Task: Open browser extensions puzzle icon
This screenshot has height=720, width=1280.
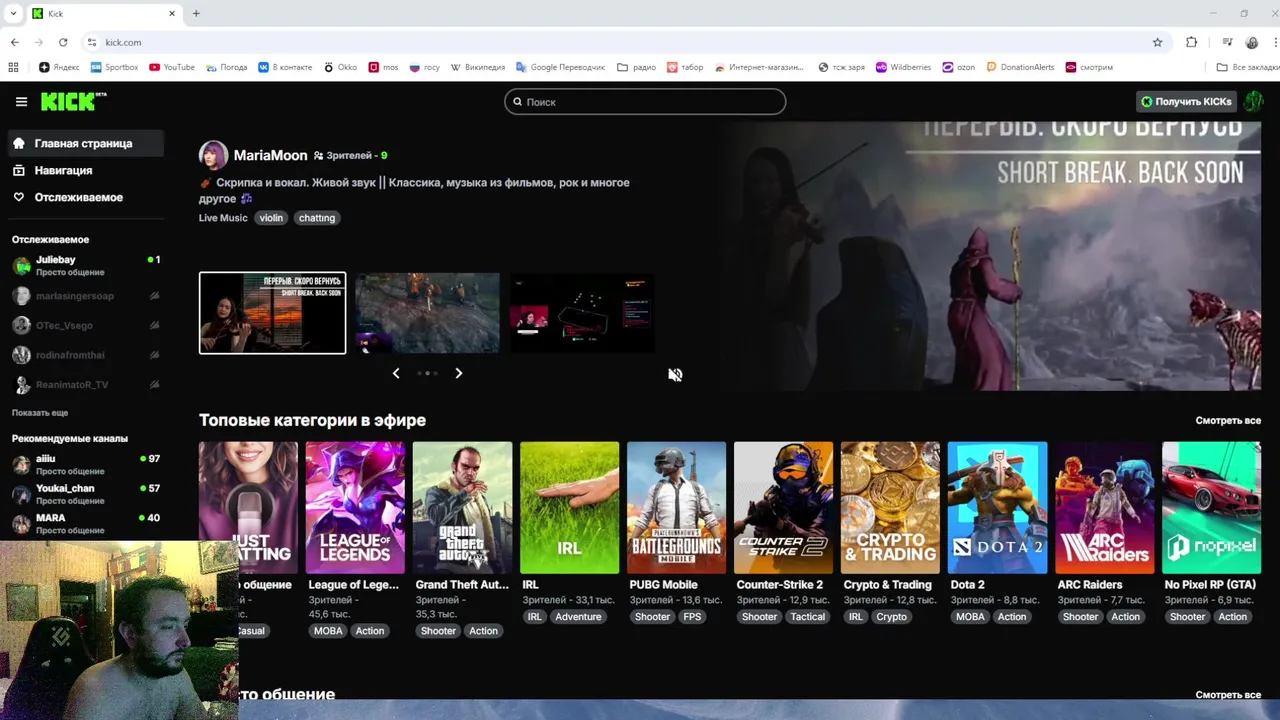Action: tap(1191, 42)
